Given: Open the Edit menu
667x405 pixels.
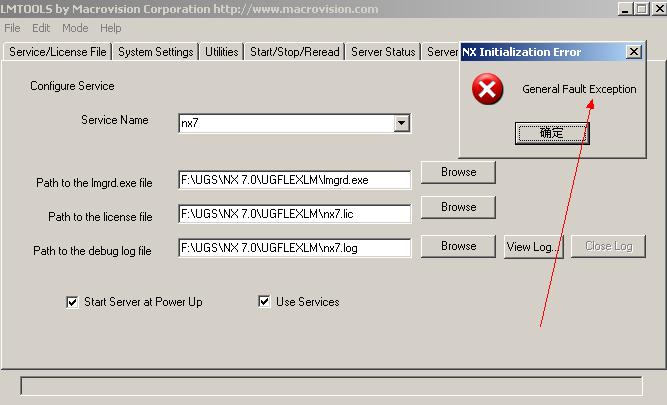Looking at the screenshot, I should 41,28.
